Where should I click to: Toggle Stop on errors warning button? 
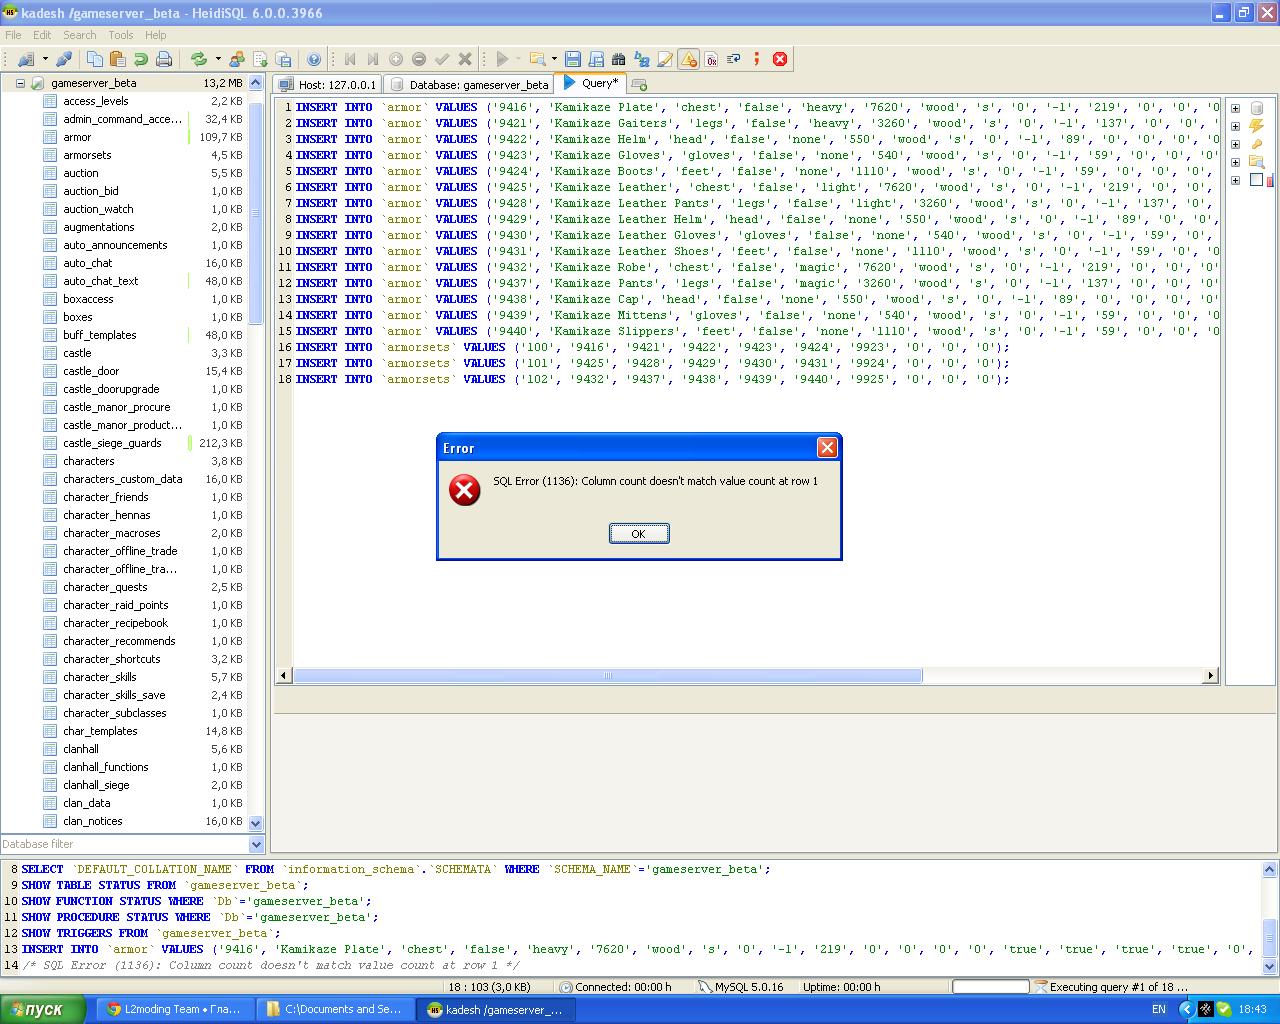coord(688,59)
